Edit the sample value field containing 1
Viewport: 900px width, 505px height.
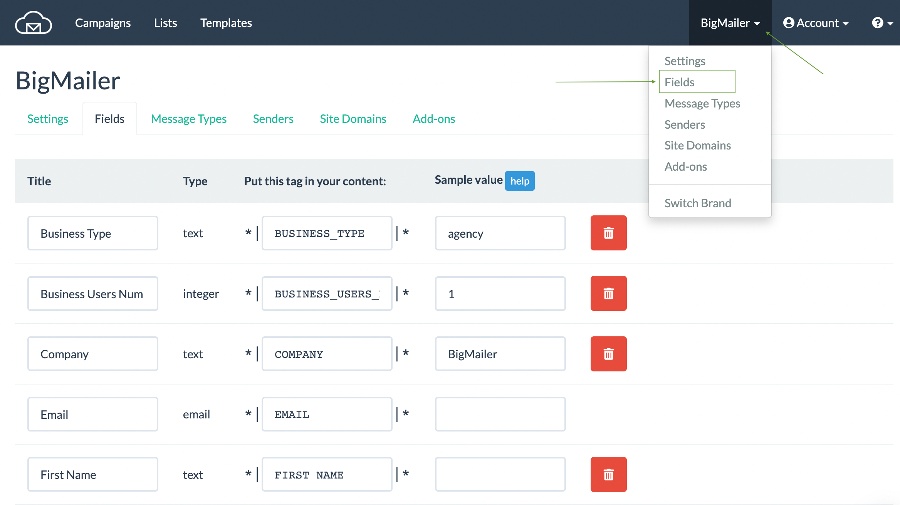[x=501, y=294]
